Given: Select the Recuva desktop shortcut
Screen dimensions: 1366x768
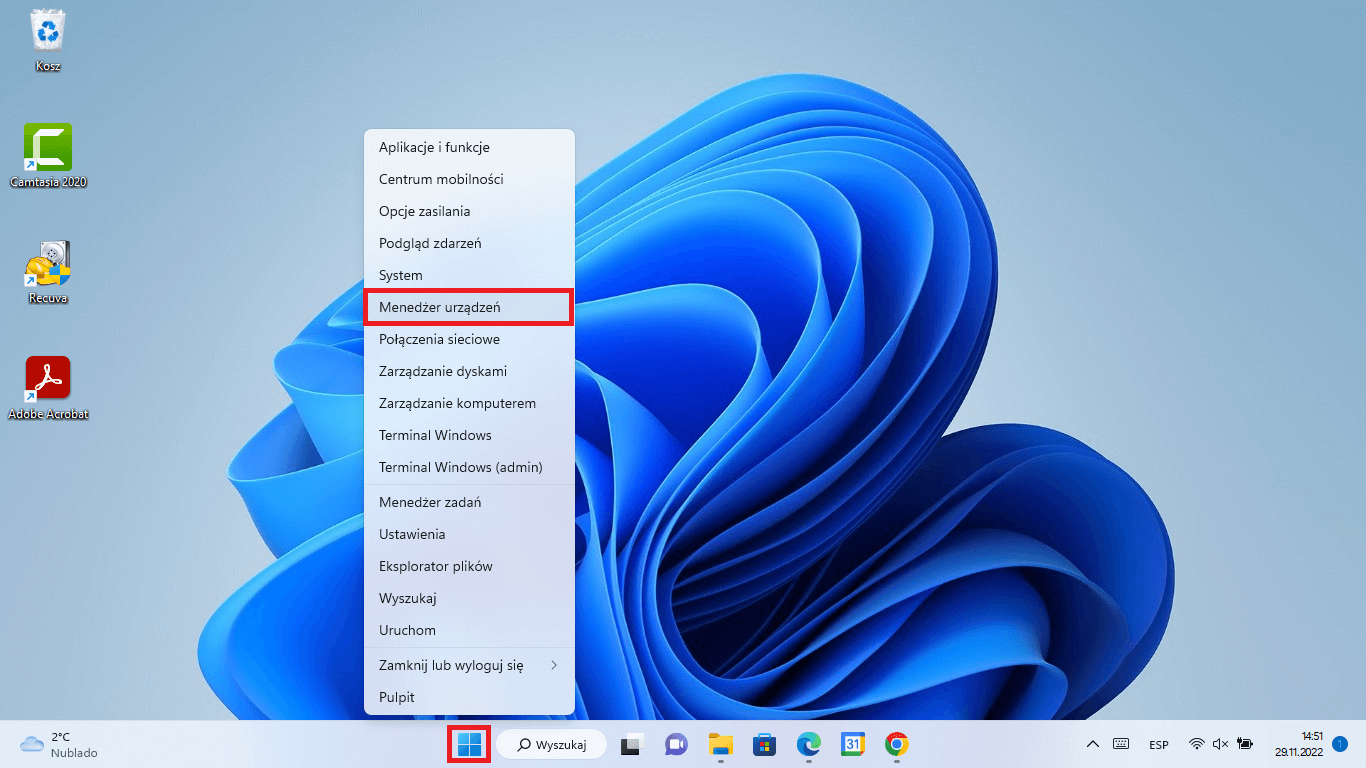Looking at the screenshot, I should (48, 272).
